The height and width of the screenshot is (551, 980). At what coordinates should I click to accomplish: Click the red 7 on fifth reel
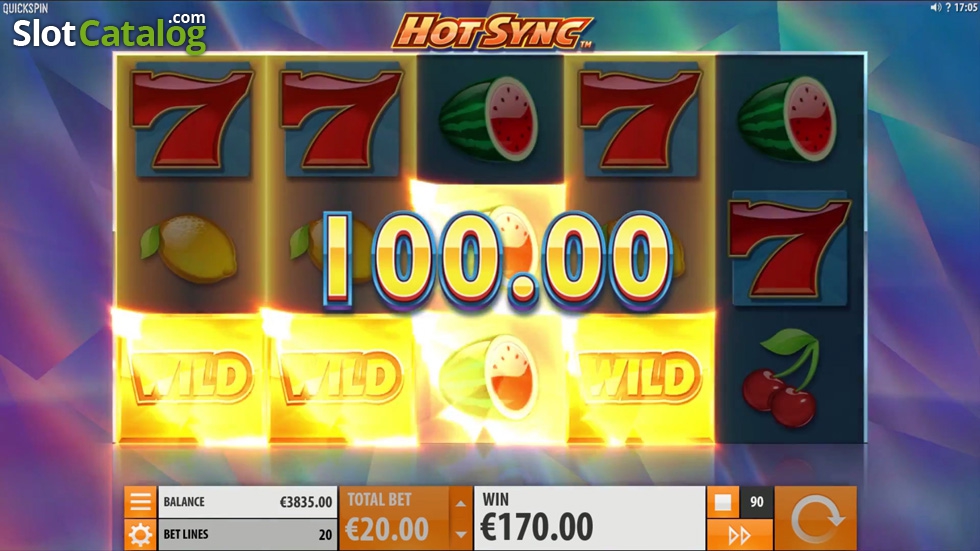coord(789,249)
